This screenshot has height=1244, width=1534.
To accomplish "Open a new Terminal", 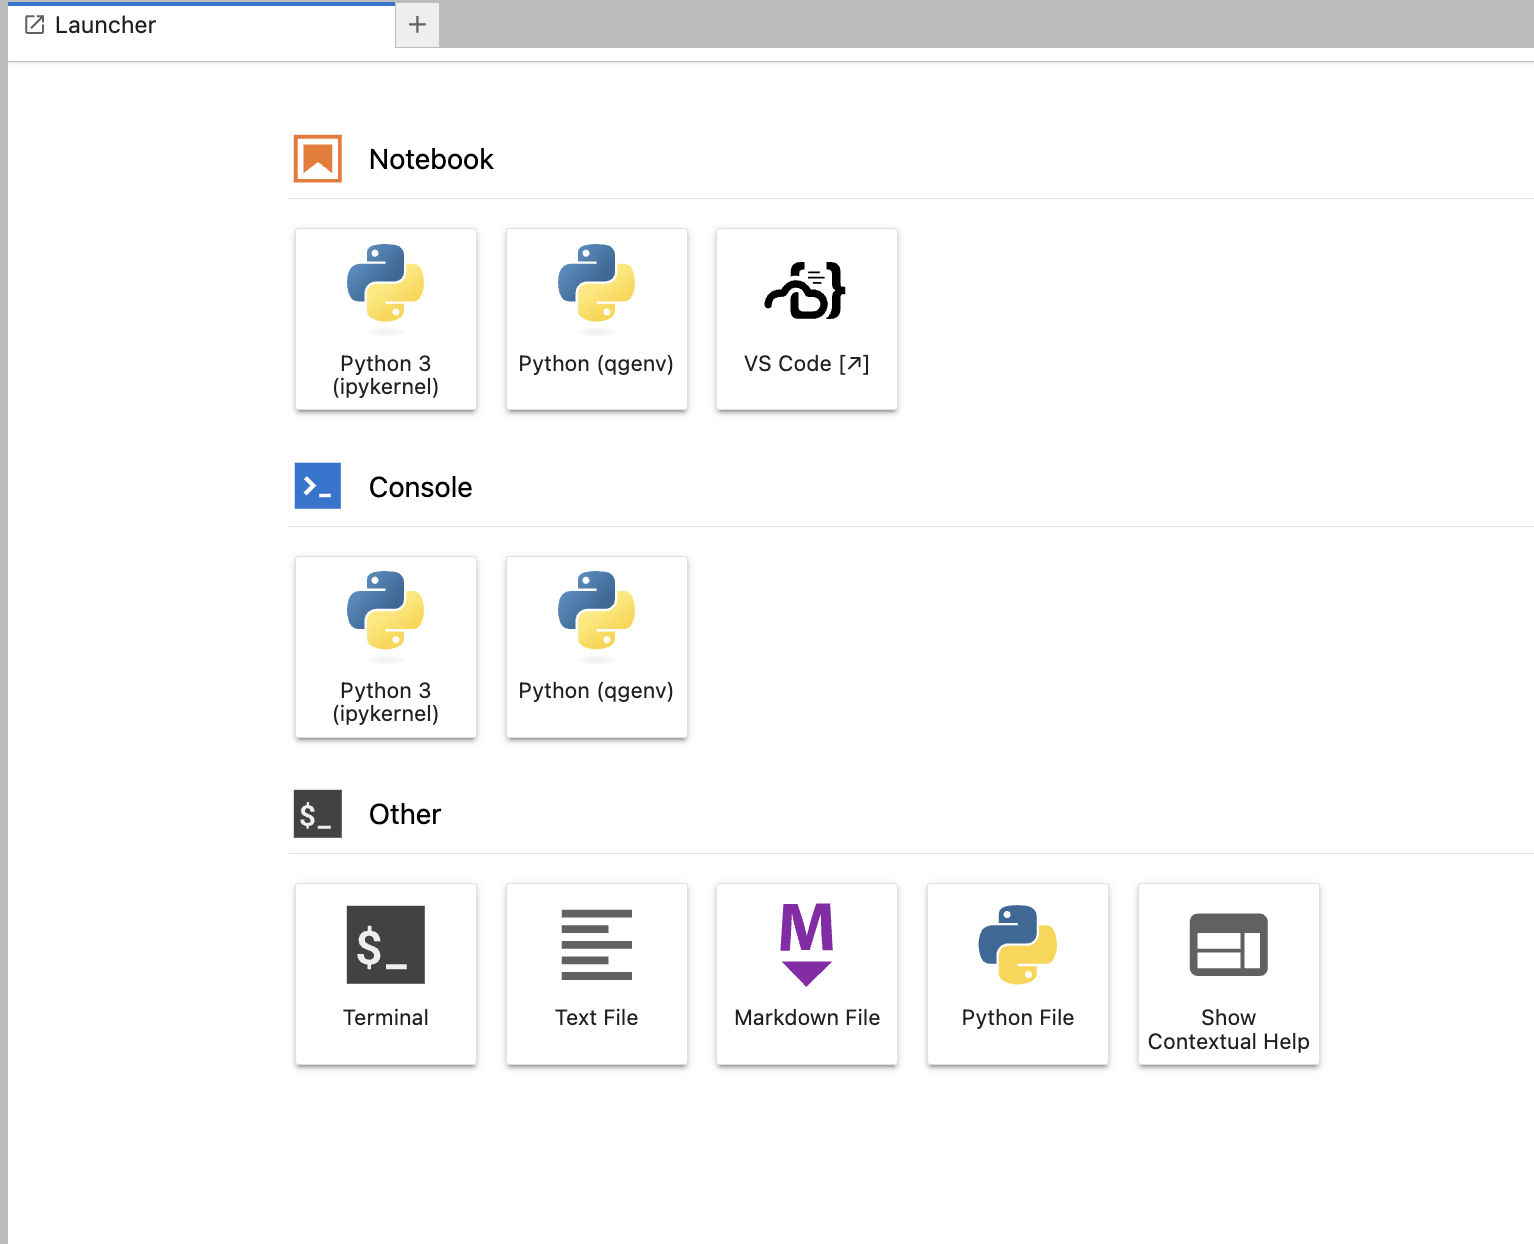I will coord(386,973).
